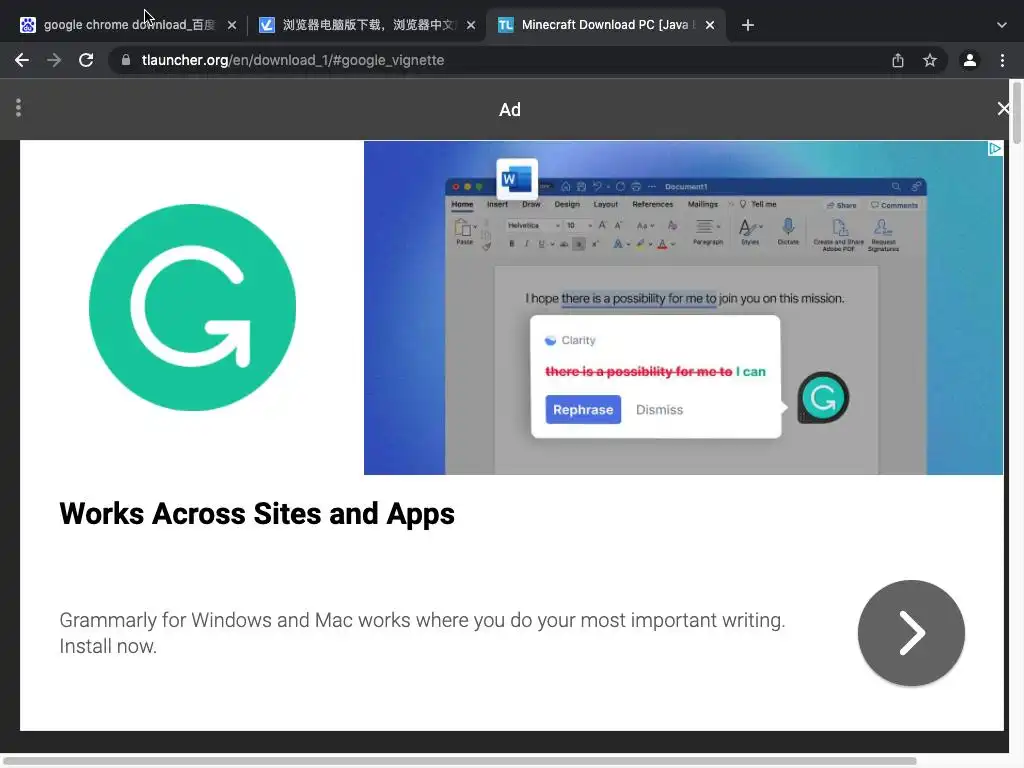Share this page using the share icon
Image resolution: width=1024 pixels, height=768 pixels.
click(x=898, y=60)
